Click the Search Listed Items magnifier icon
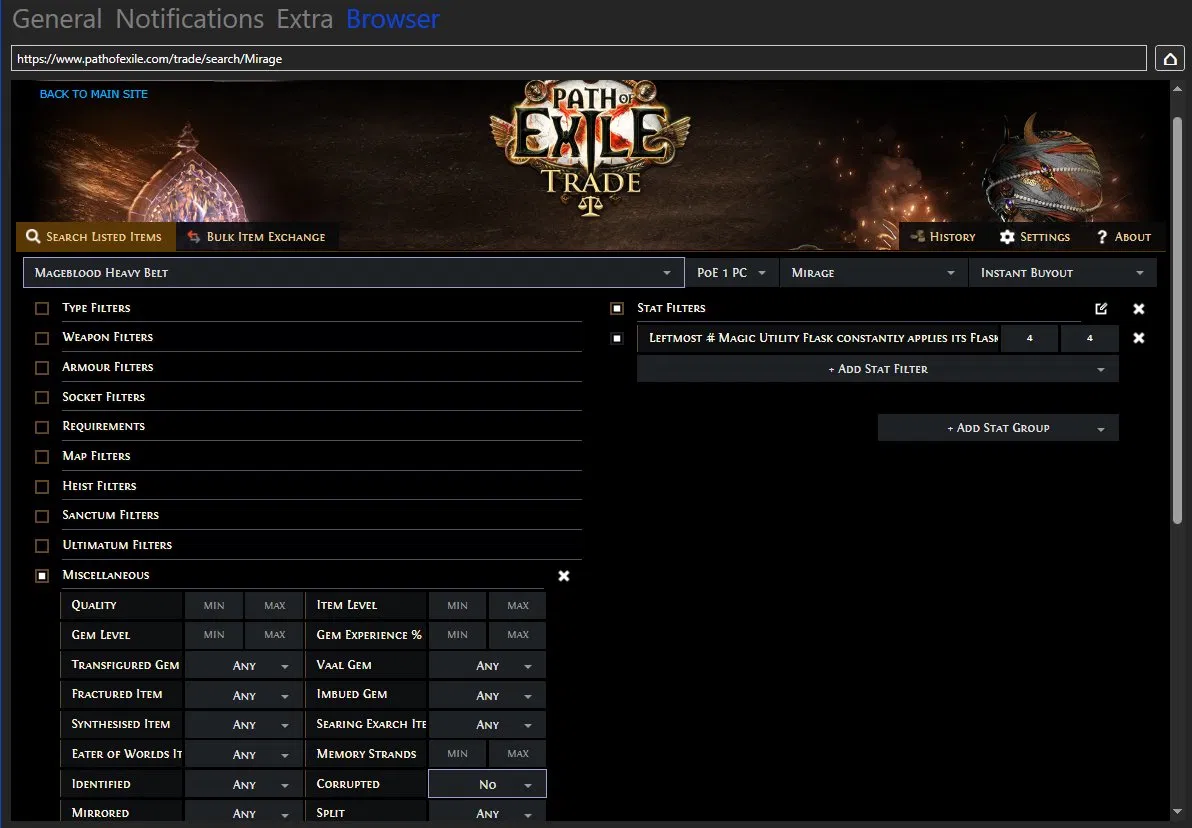The width and height of the screenshot is (1192, 828). (33, 236)
